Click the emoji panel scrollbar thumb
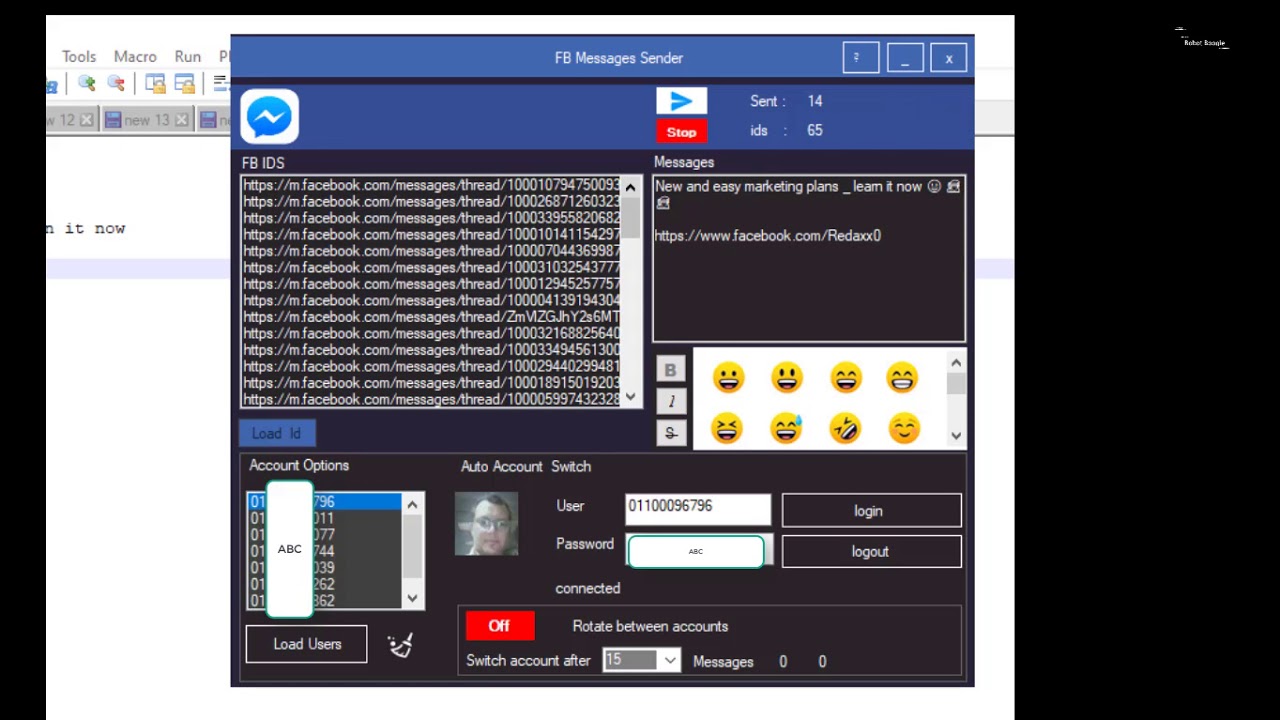Viewport: 1280px width, 720px height. tap(956, 384)
